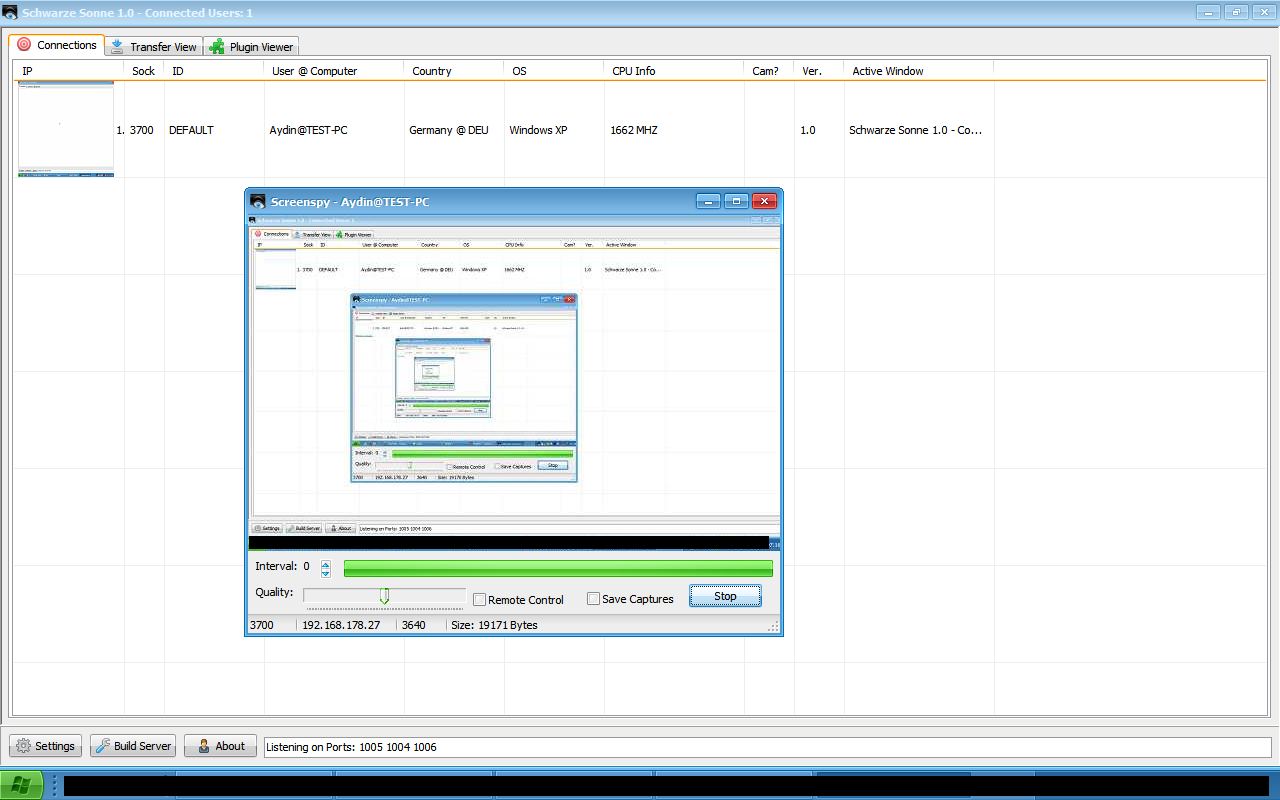The image size is (1280, 800).
Task: Select the remote desktop thumbnail in connection row
Action: coord(66,130)
